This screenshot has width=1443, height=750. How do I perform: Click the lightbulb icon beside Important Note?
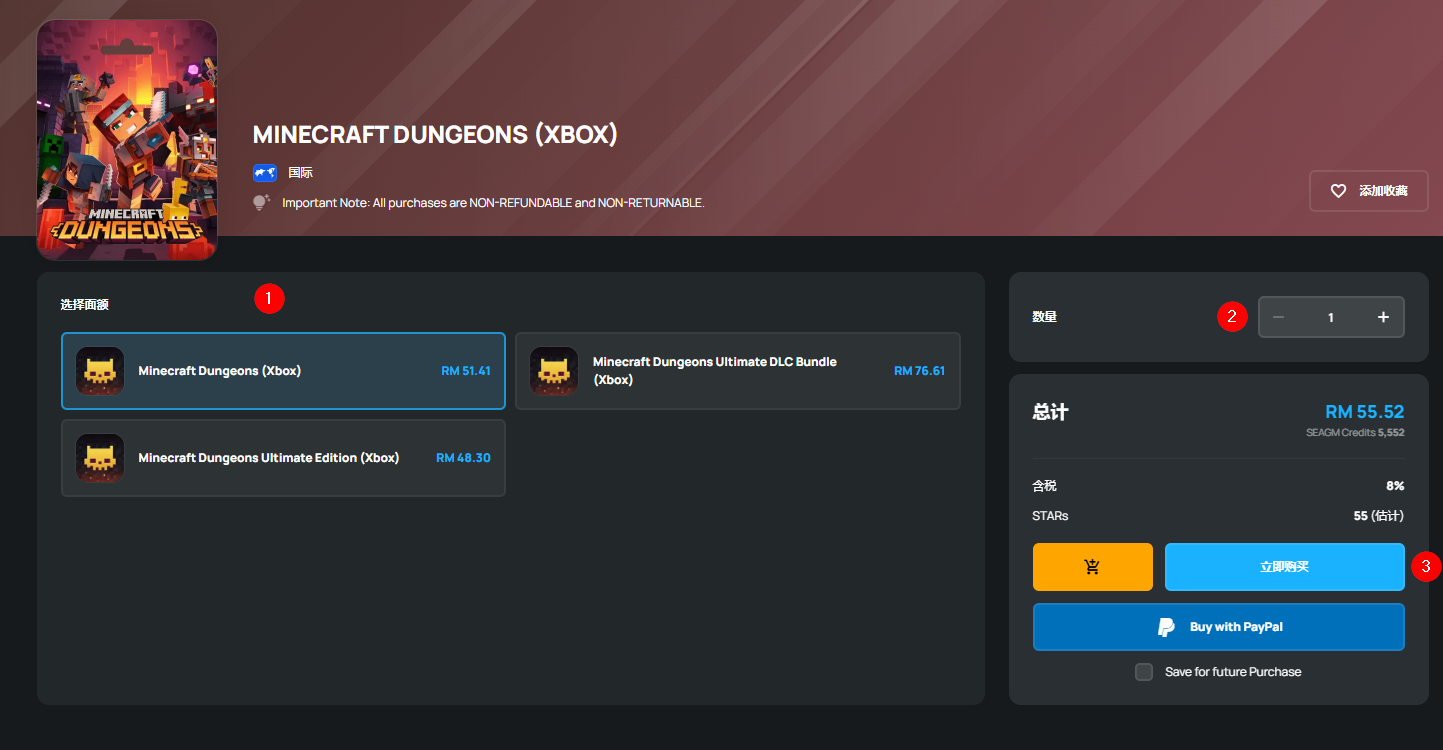(x=262, y=203)
